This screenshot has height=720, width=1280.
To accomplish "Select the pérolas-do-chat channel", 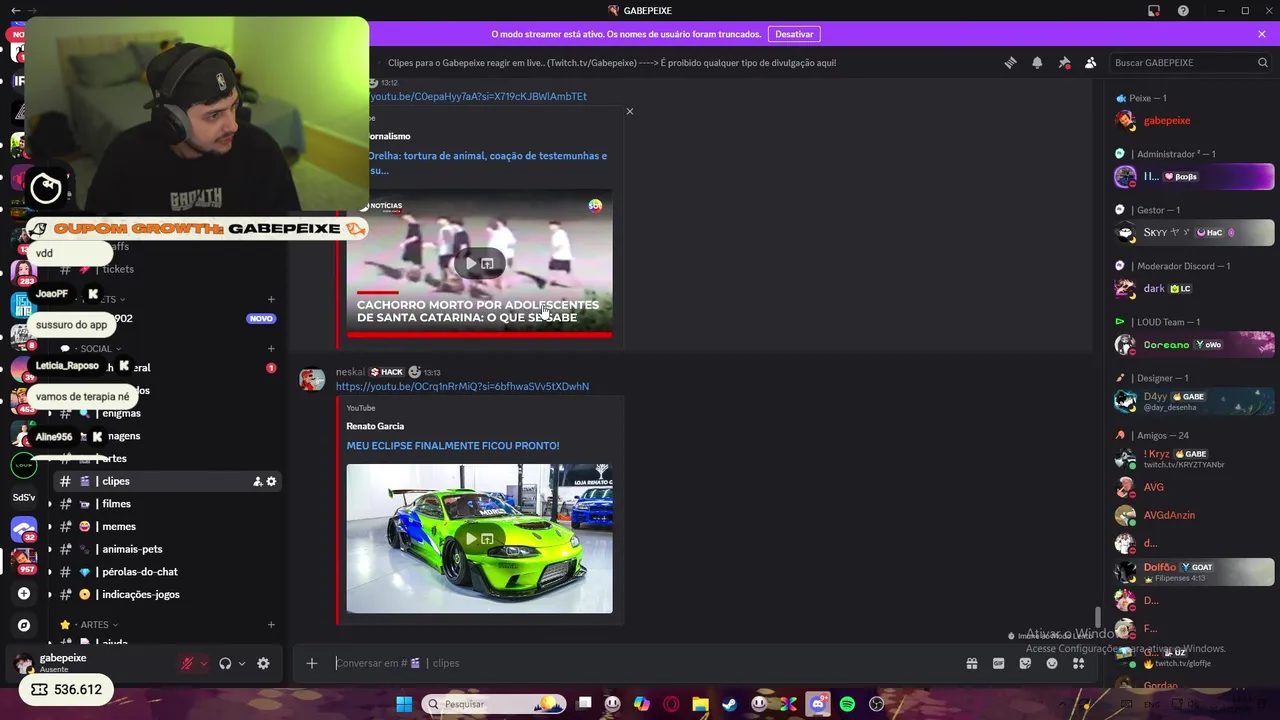I will tap(166, 572).
